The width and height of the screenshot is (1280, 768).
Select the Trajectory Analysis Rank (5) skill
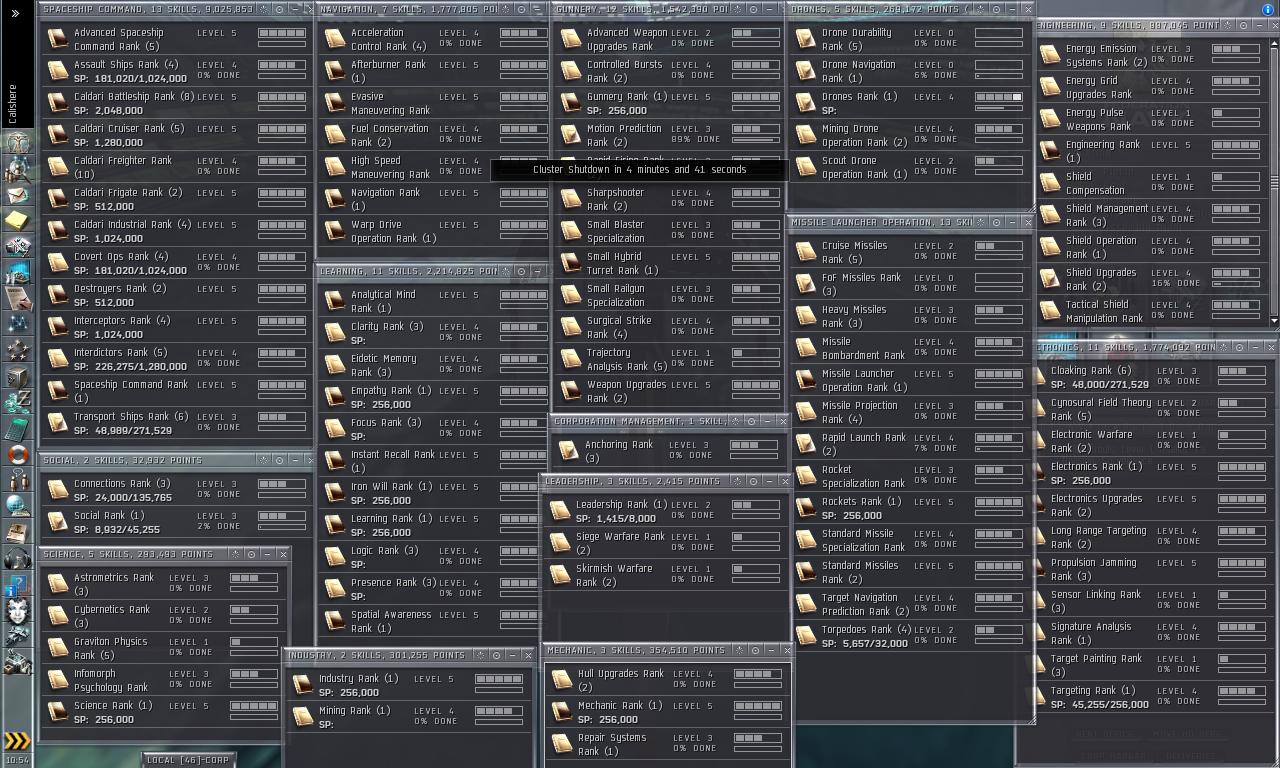(x=667, y=359)
